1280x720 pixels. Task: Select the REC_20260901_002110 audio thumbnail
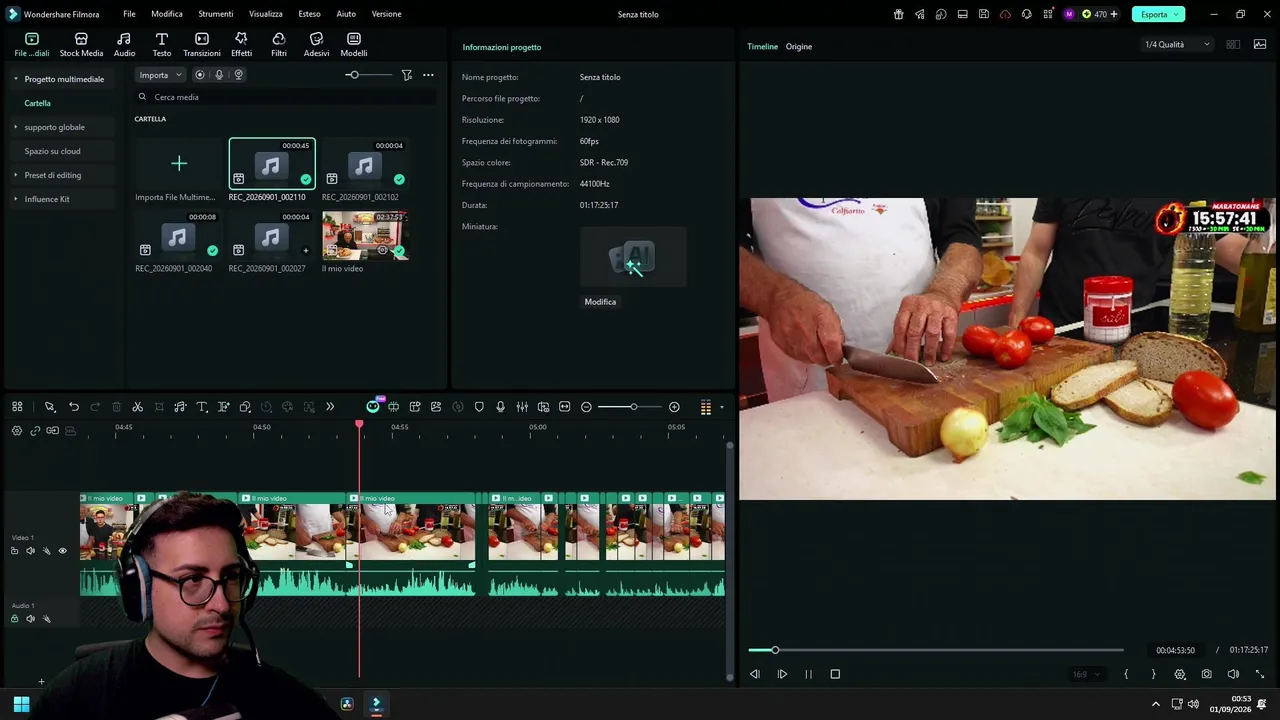click(272, 163)
